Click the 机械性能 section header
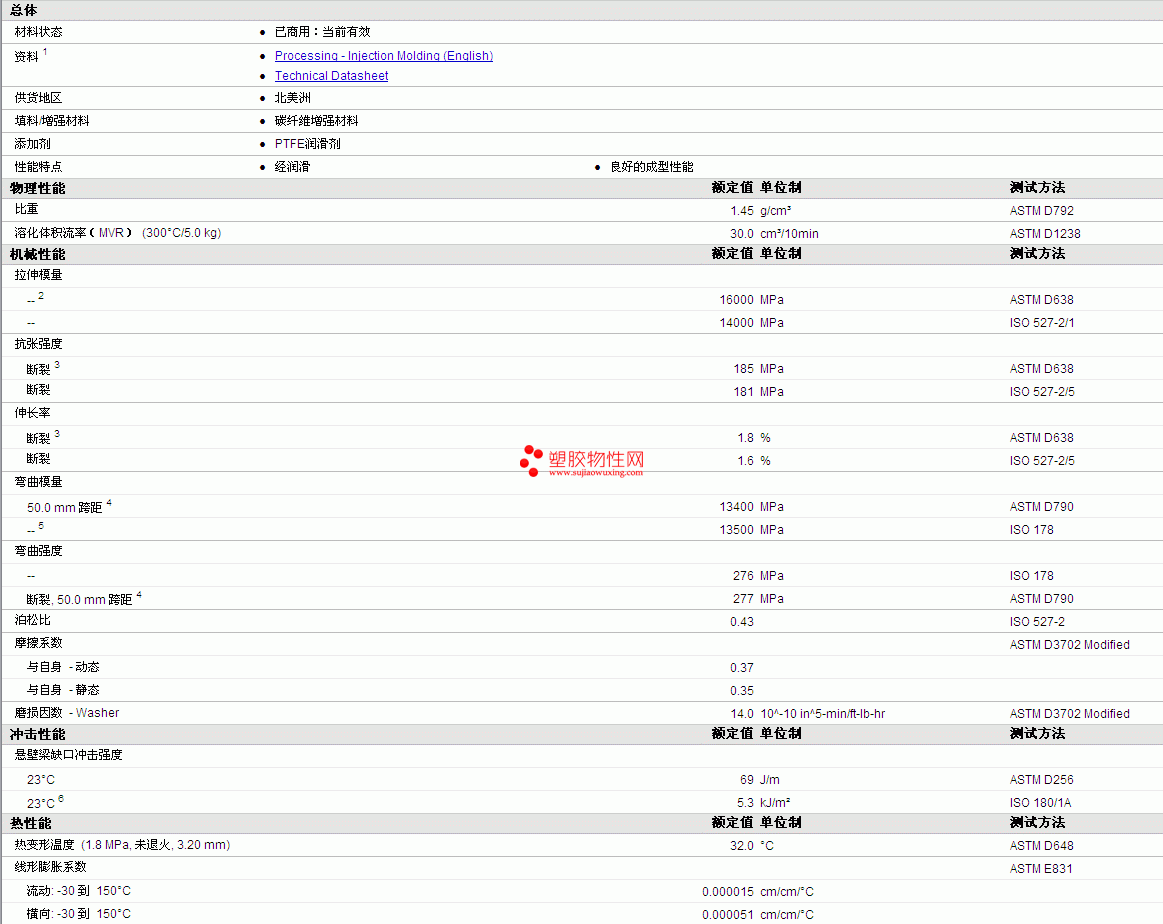Viewport: 1163px width, 924px height. [x=38, y=254]
